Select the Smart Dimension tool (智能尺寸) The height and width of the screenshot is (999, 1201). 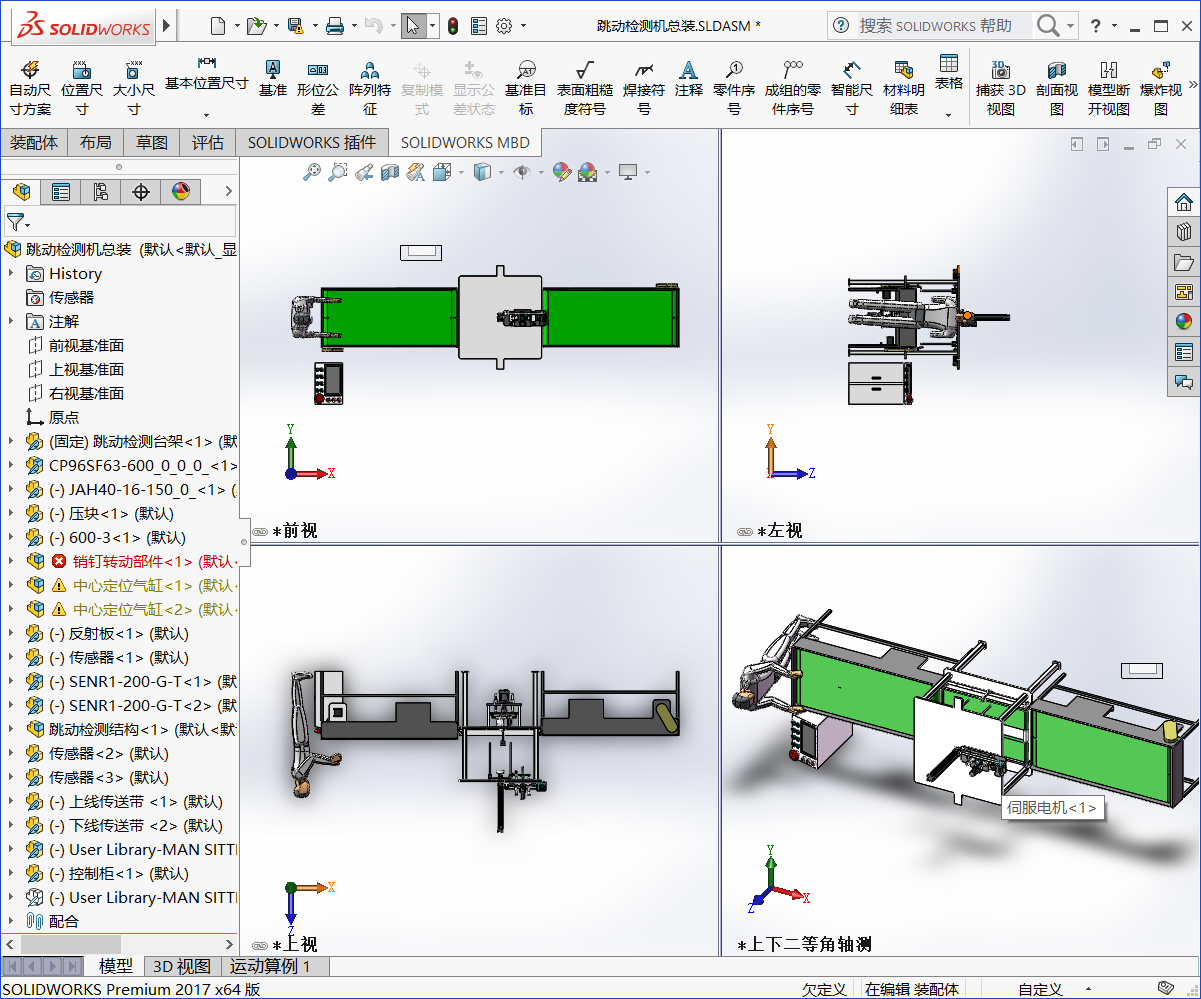852,87
